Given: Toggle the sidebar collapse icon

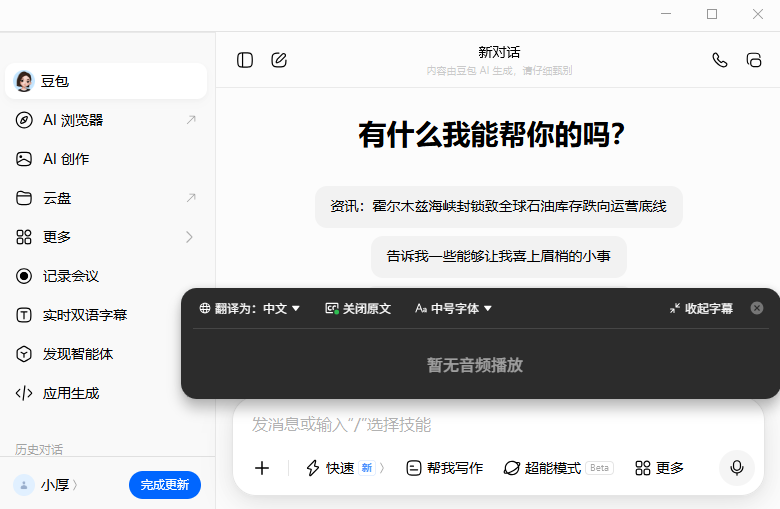Looking at the screenshot, I should pyautogui.click(x=245, y=60).
